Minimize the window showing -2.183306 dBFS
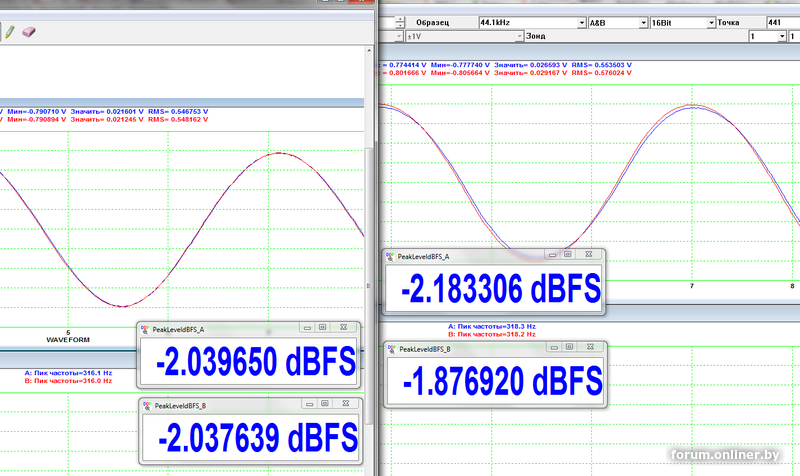Image resolution: width=800 pixels, height=476 pixels. pyautogui.click(x=550, y=256)
